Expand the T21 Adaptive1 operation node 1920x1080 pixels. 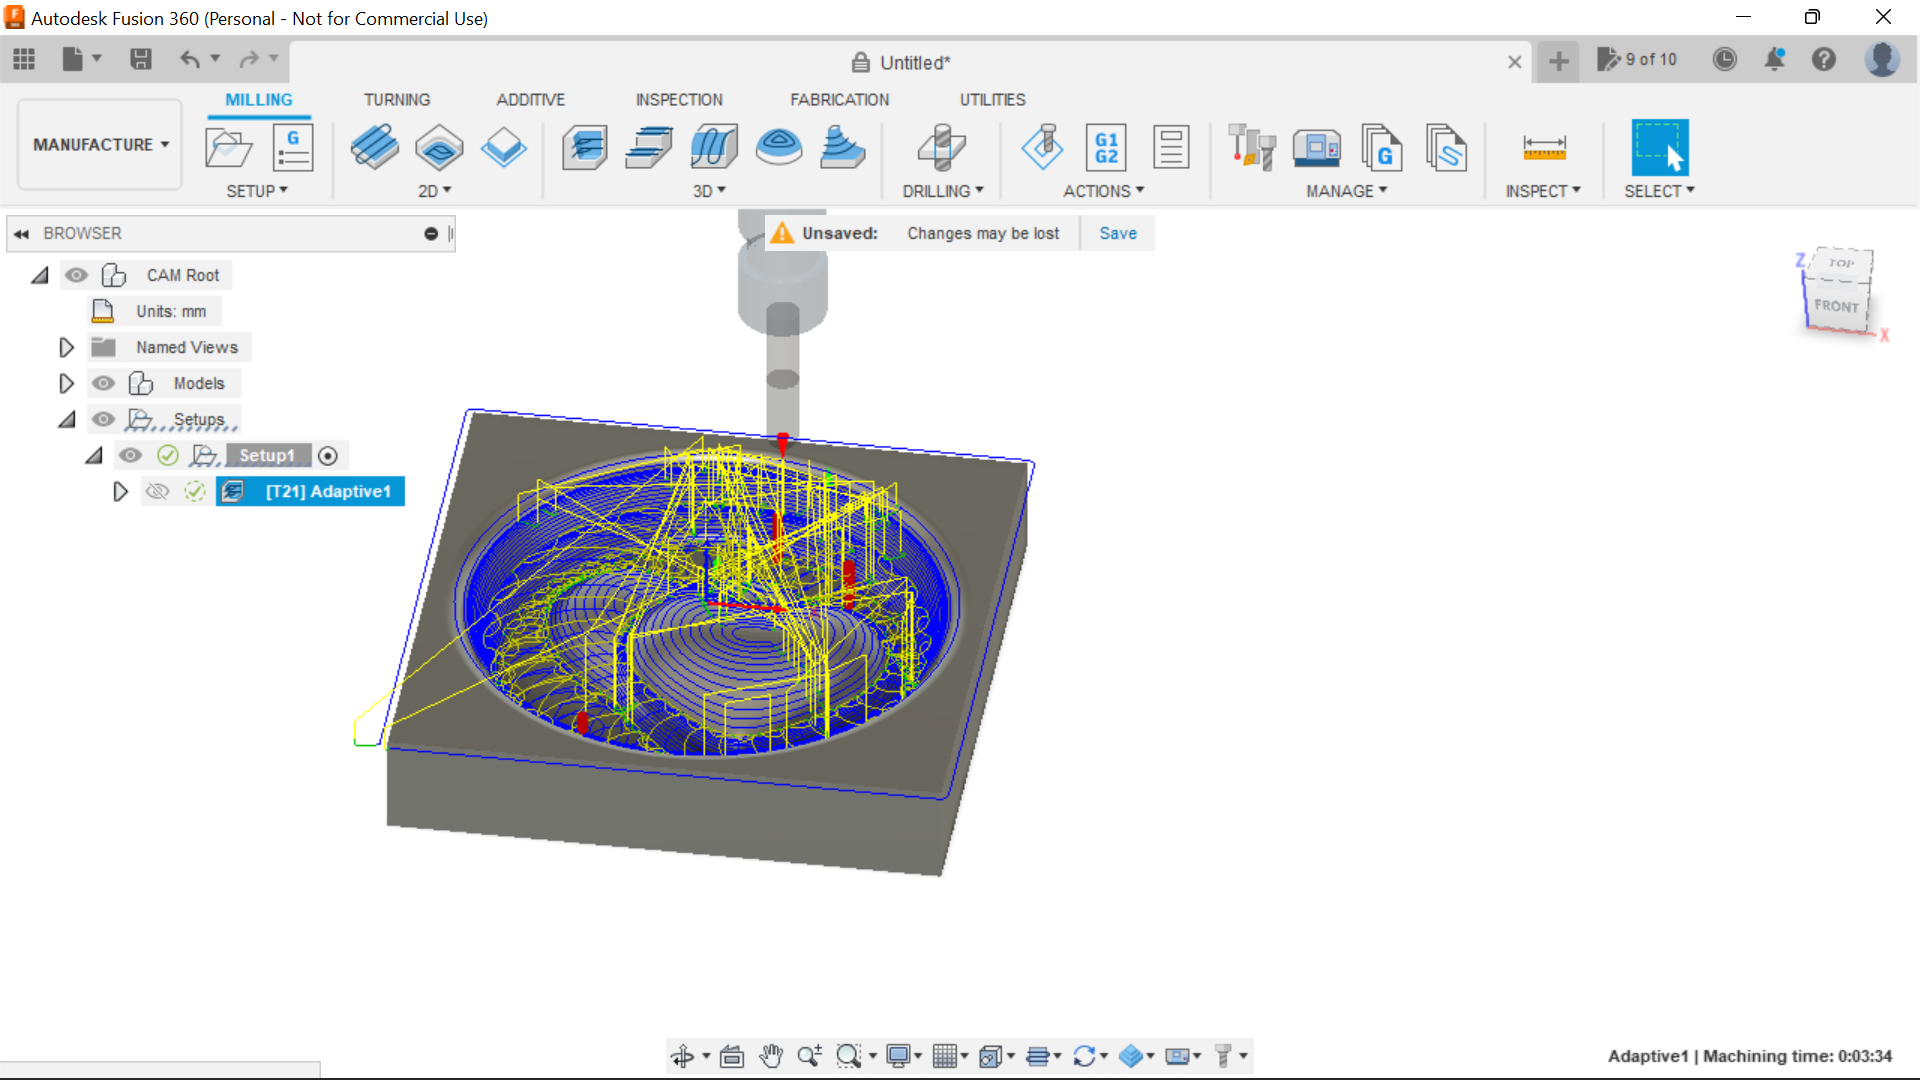click(121, 491)
